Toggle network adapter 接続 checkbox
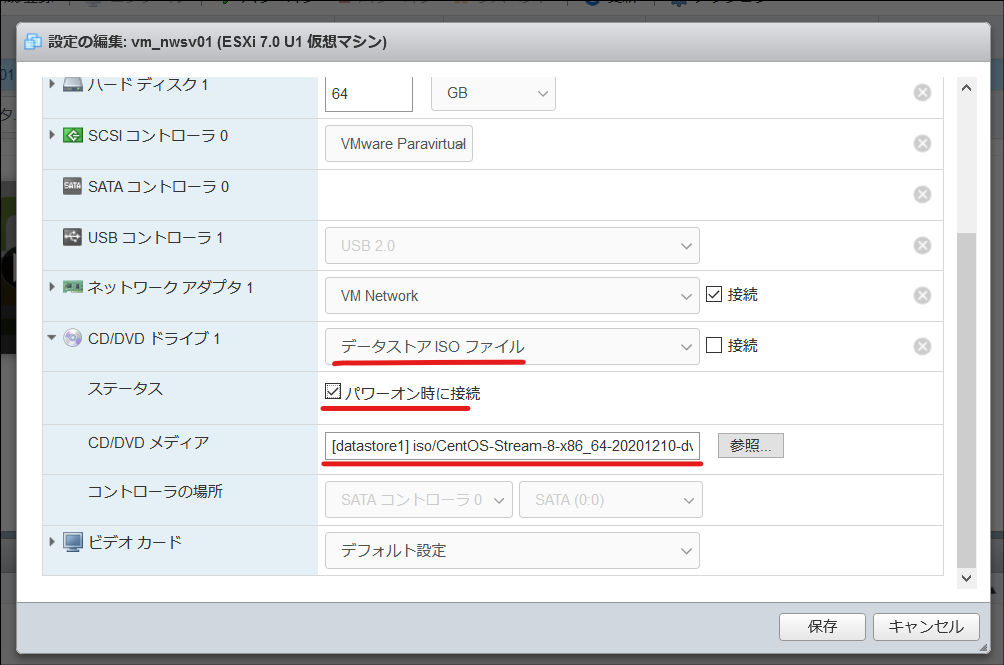This screenshot has width=1004, height=665. 714,294
